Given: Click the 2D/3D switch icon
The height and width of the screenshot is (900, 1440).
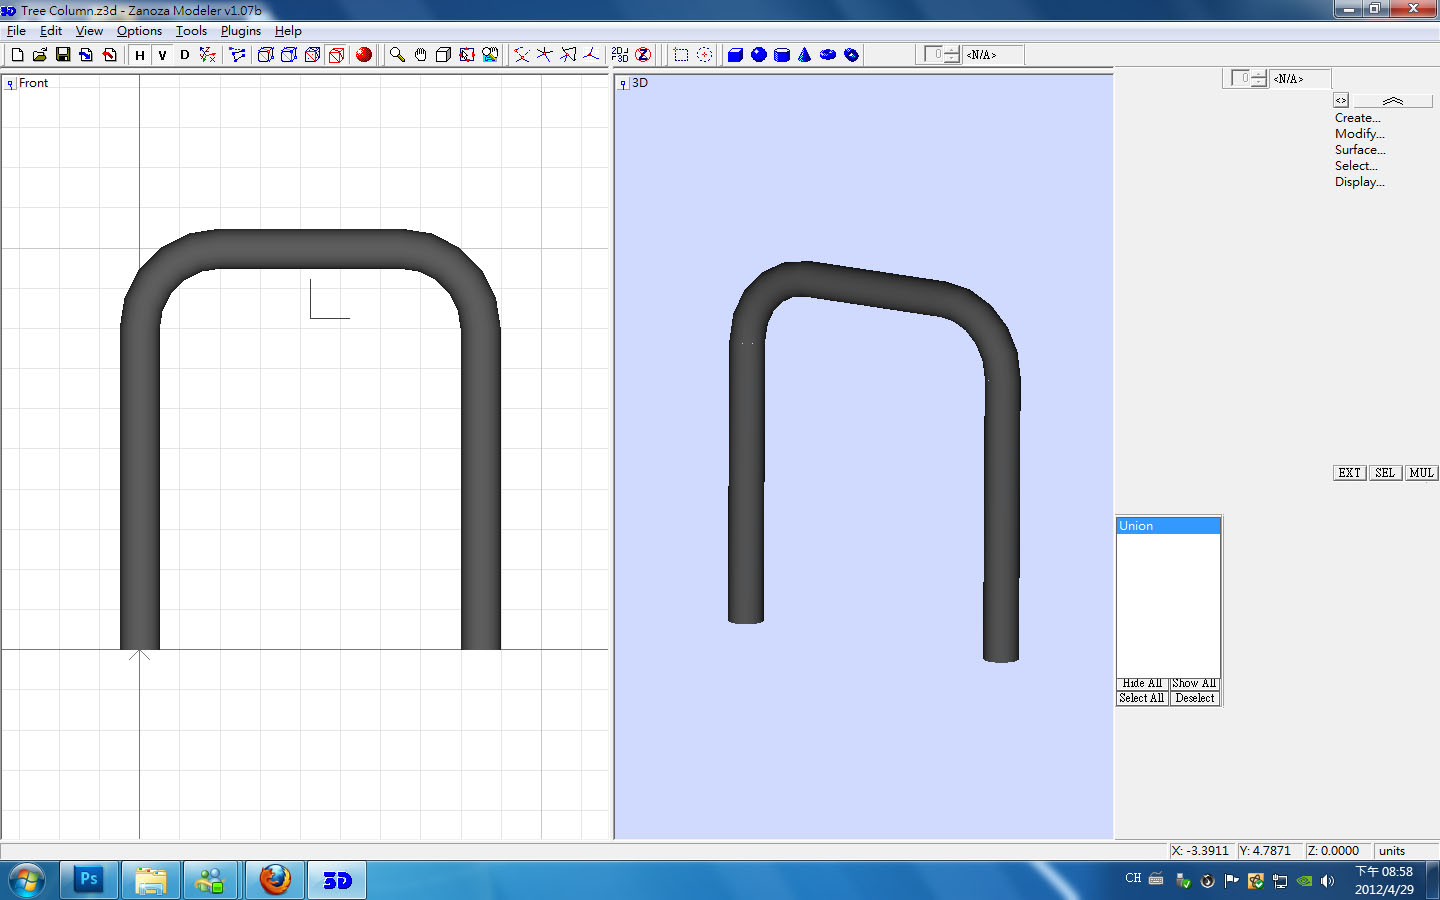Looking at the screenshot, I should 620,55.
